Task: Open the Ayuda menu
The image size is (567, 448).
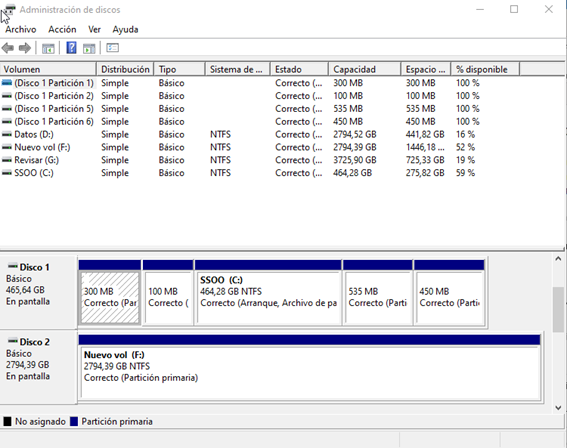Action: click(x=125, y=29)
